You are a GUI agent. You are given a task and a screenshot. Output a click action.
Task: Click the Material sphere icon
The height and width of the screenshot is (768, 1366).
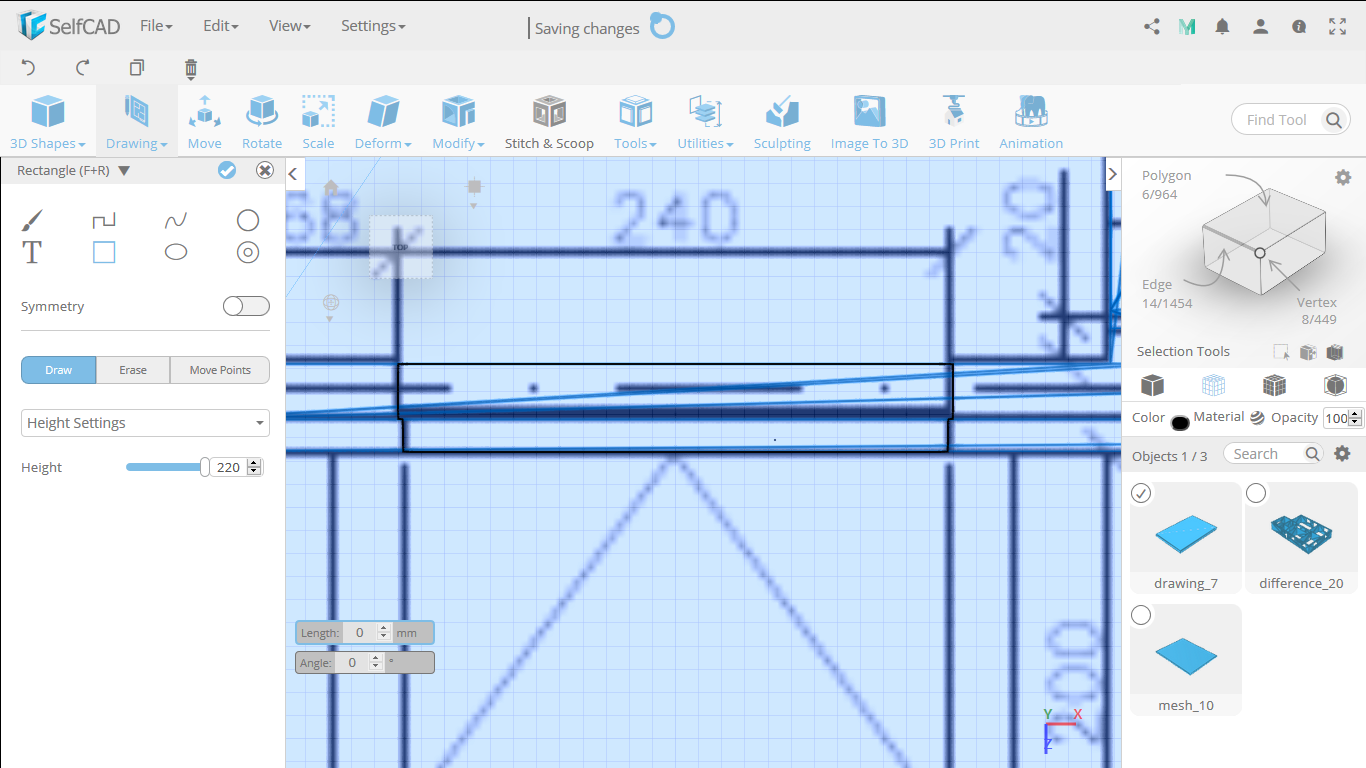click(1257, 418)
